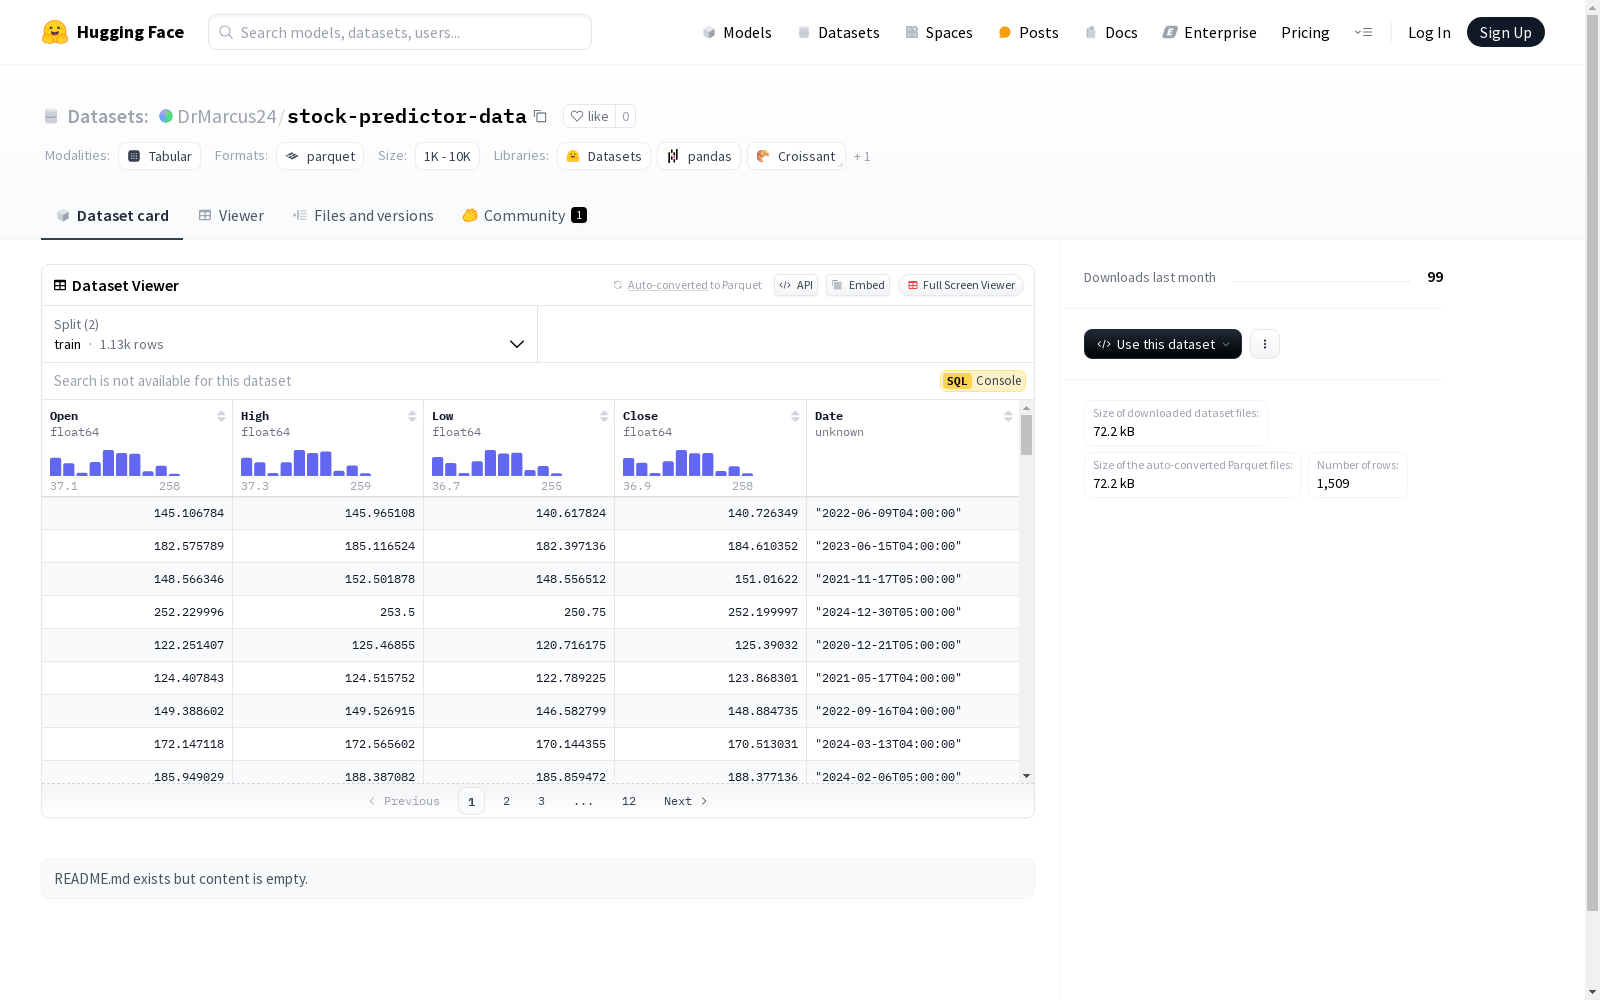Go to Models in top navigation

(x=737, y=32)
